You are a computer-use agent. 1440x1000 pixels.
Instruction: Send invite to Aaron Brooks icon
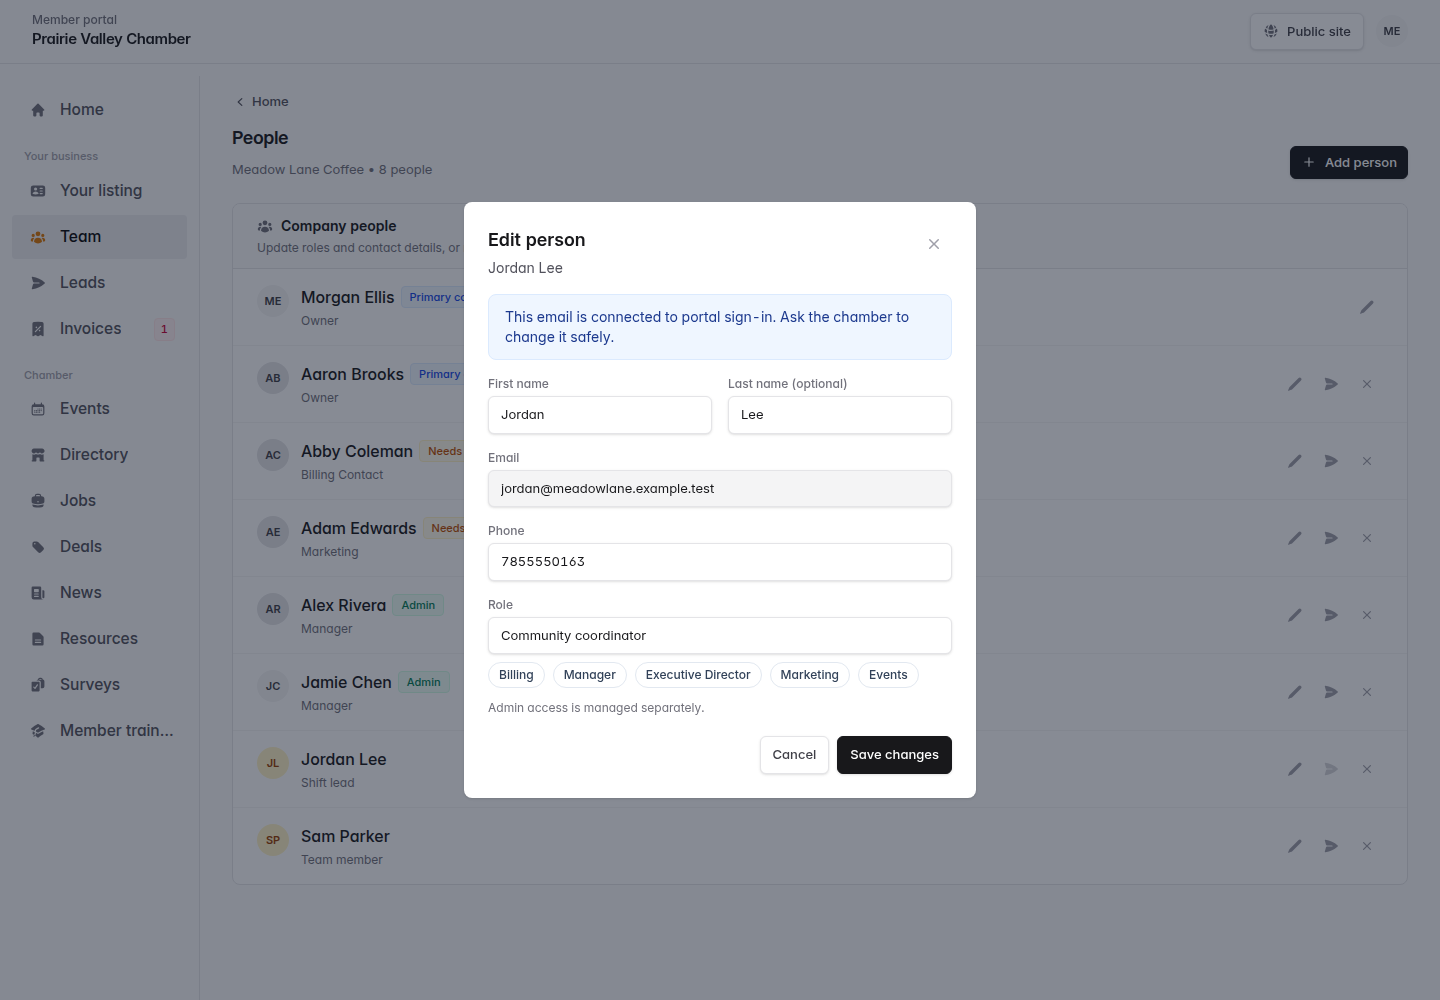pyautogui.click(x=1331, y=384)
